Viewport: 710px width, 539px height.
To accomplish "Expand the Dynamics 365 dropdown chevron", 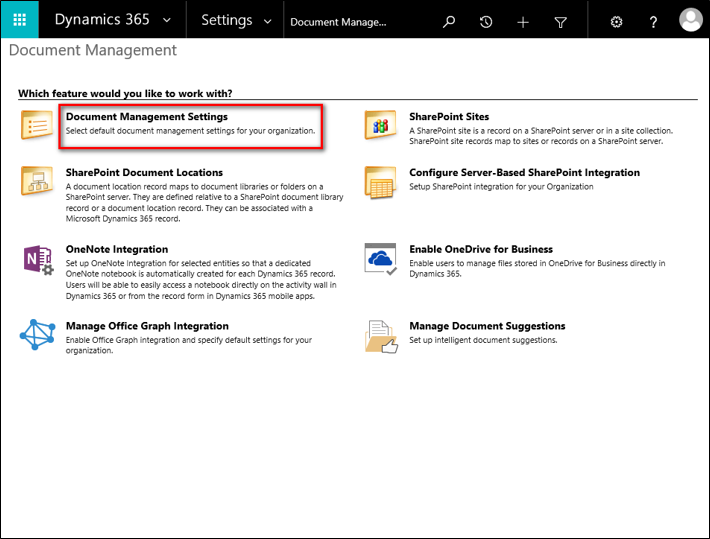I will tap(166, 21).
